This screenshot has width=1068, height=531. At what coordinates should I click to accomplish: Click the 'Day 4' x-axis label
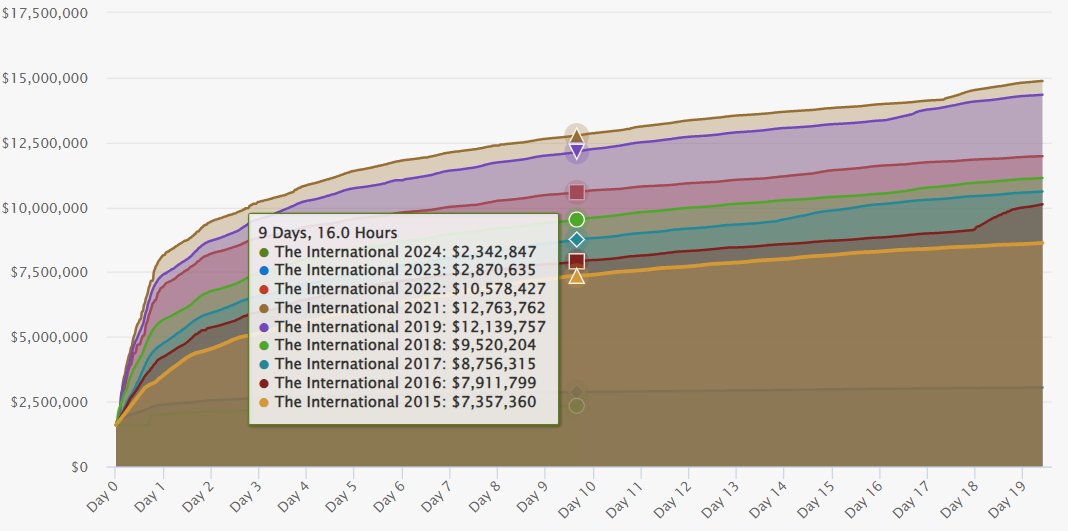tap(292, 496)
